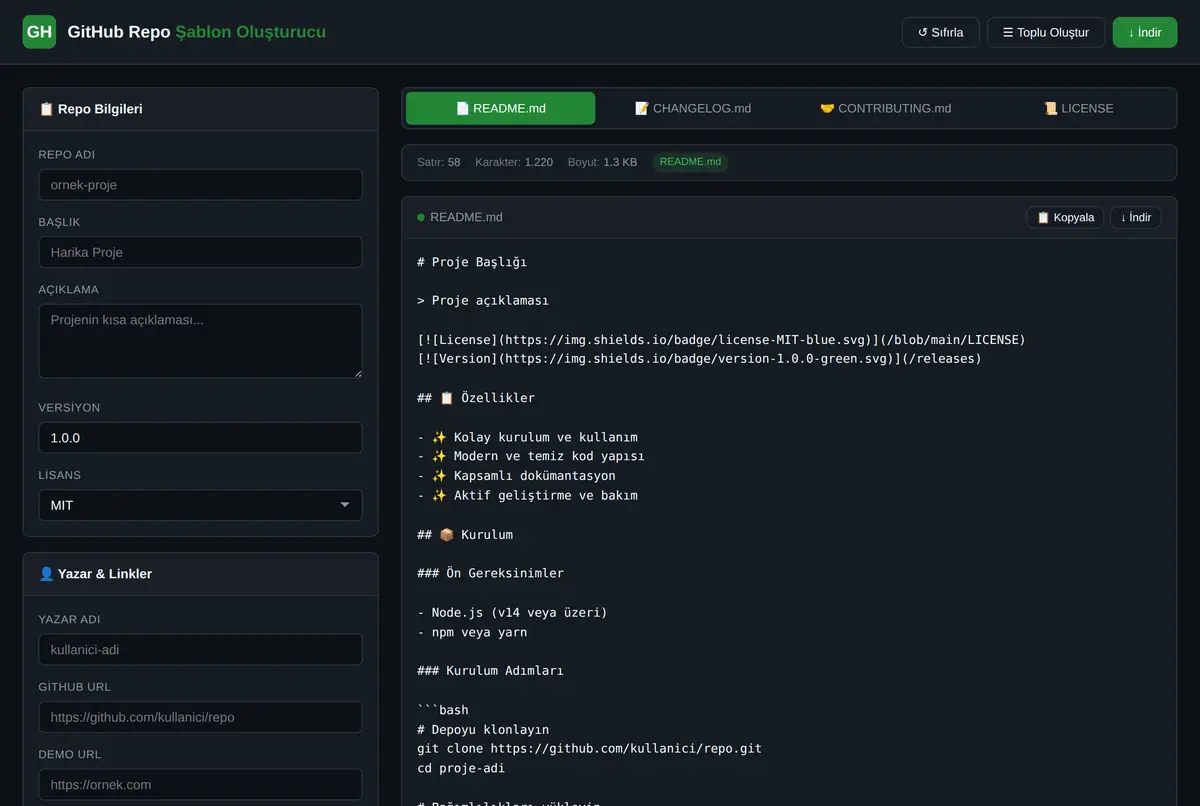Click the Sıfırla reset button

[x=940, y=32]
